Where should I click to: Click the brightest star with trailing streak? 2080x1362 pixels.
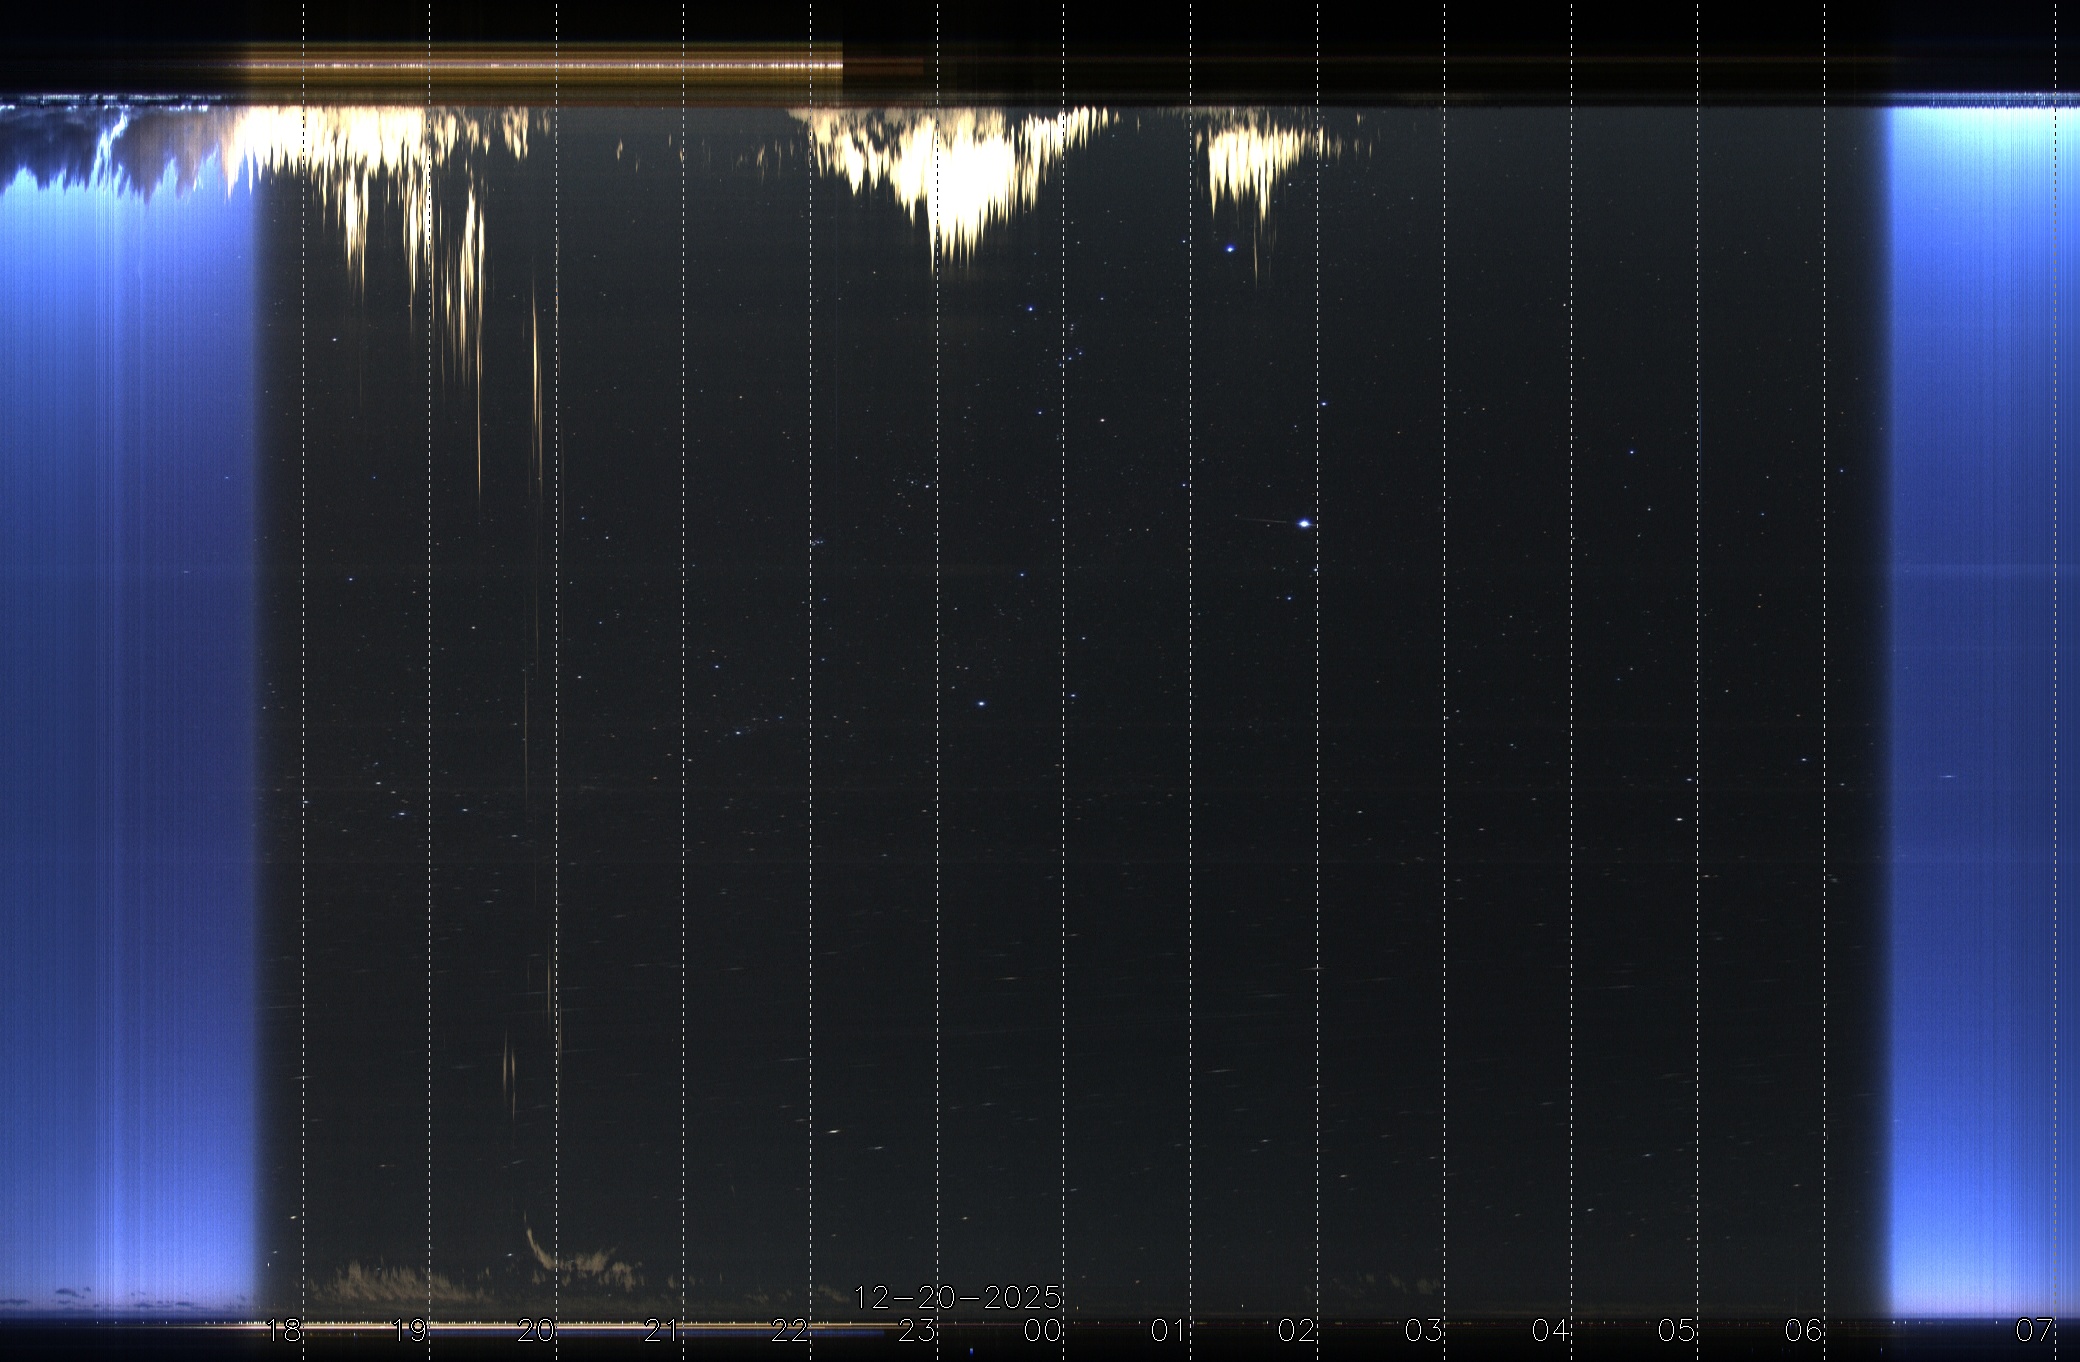click(x=1304, y=523)
